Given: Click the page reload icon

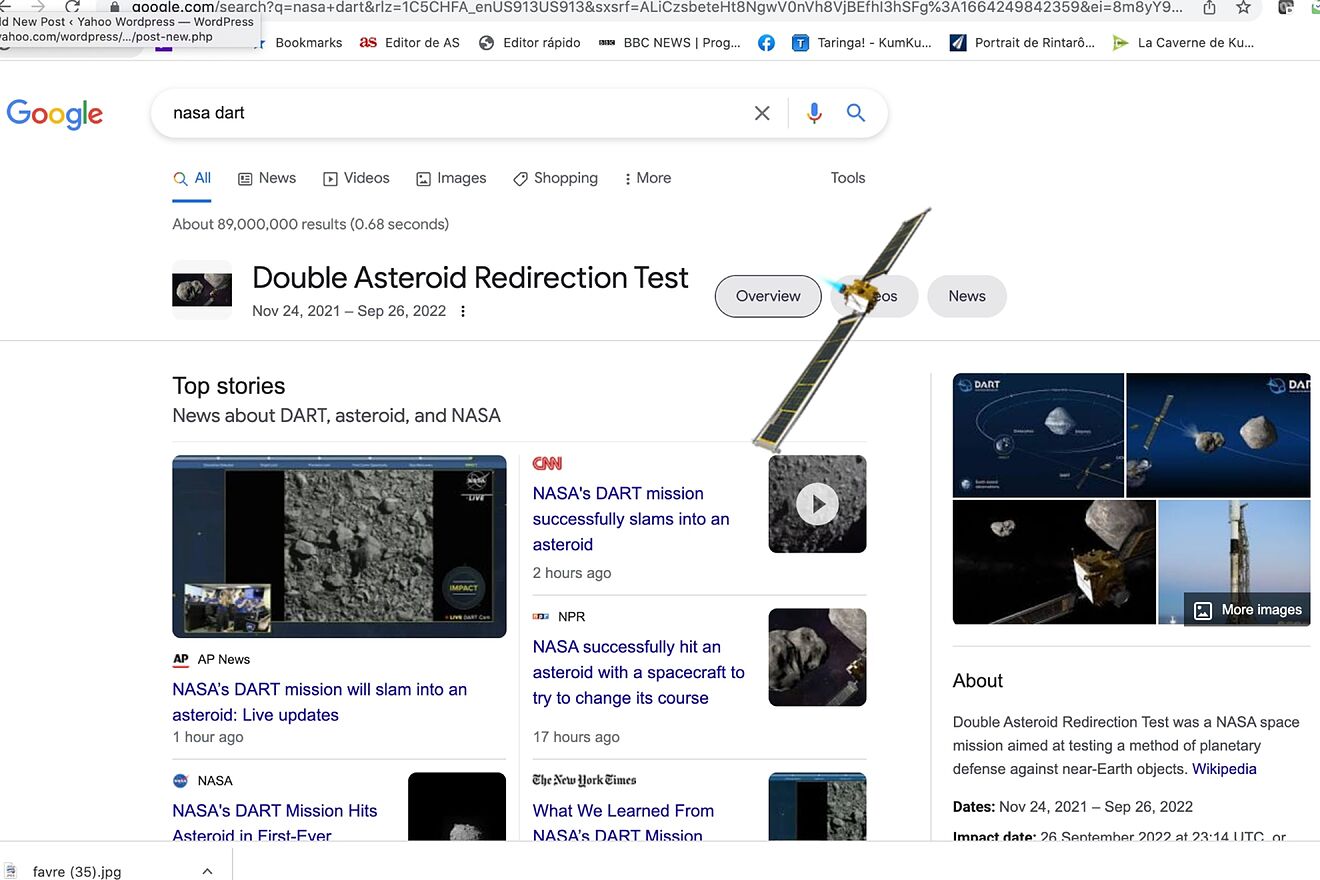Looking at the screenshot, I should (x=71, y=7).
